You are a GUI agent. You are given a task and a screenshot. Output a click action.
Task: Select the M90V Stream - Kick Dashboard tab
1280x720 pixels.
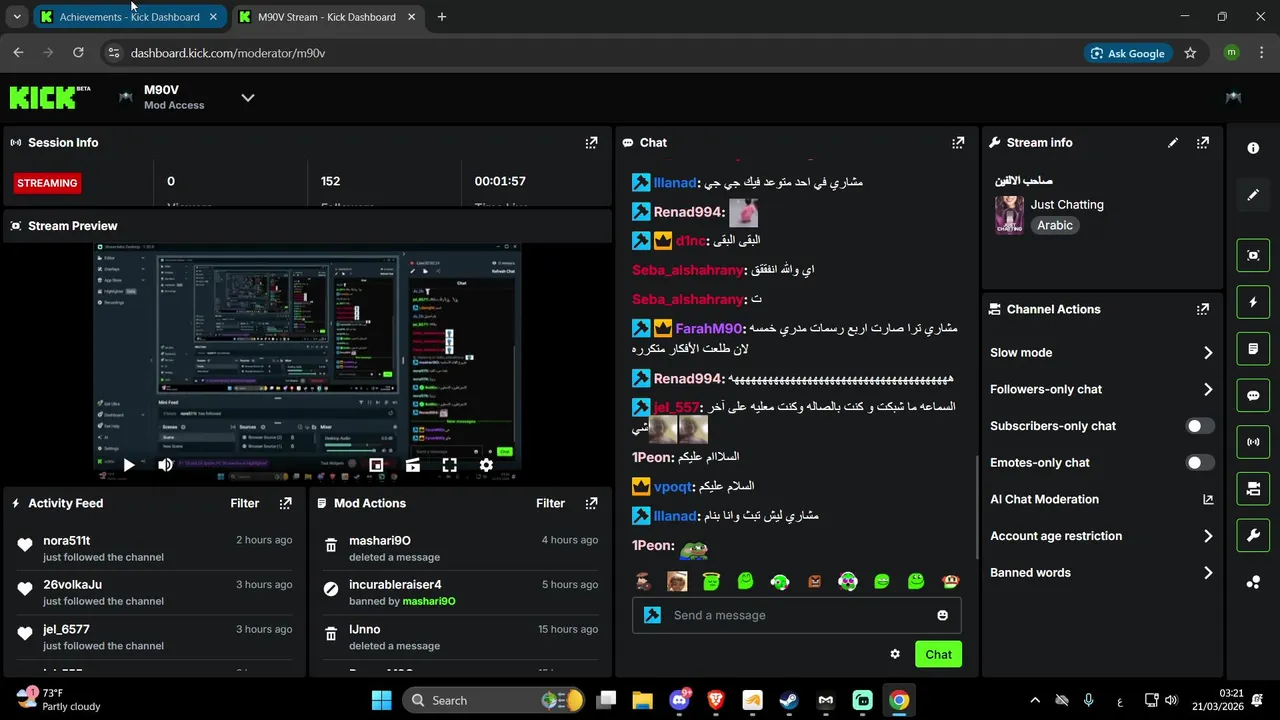point(327,17)
